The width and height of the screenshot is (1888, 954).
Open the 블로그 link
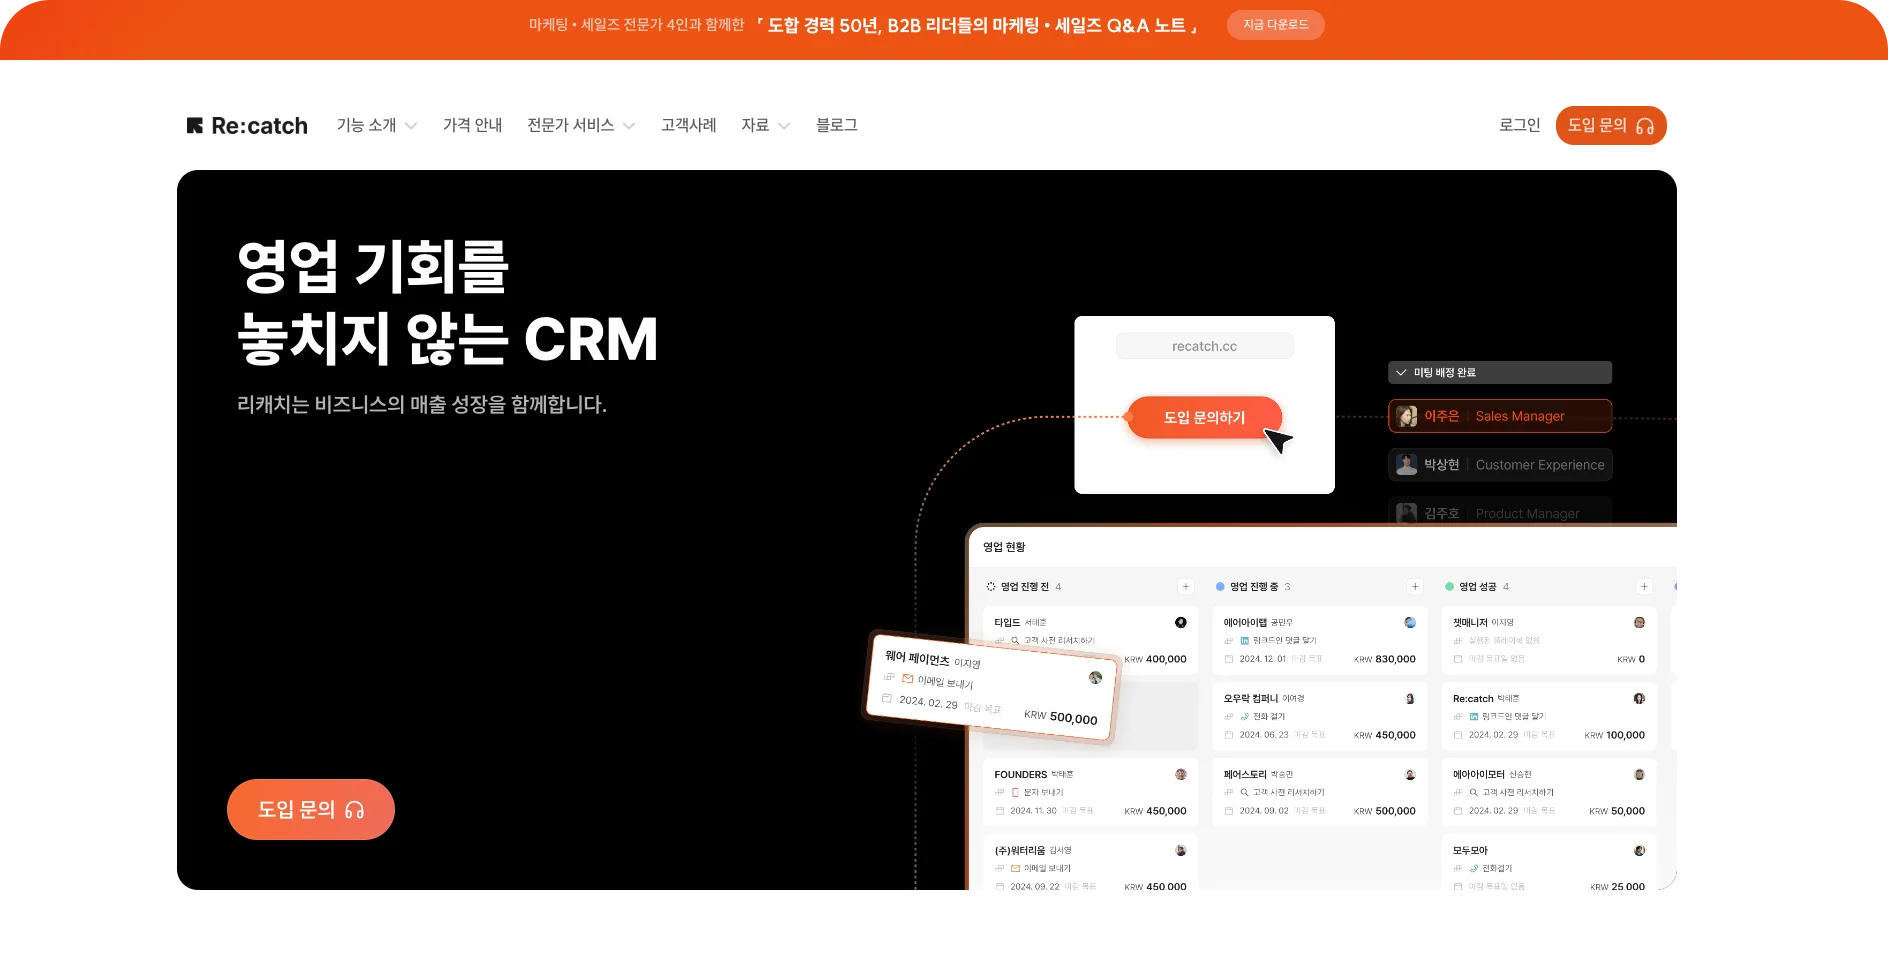(x=836, y=125)
